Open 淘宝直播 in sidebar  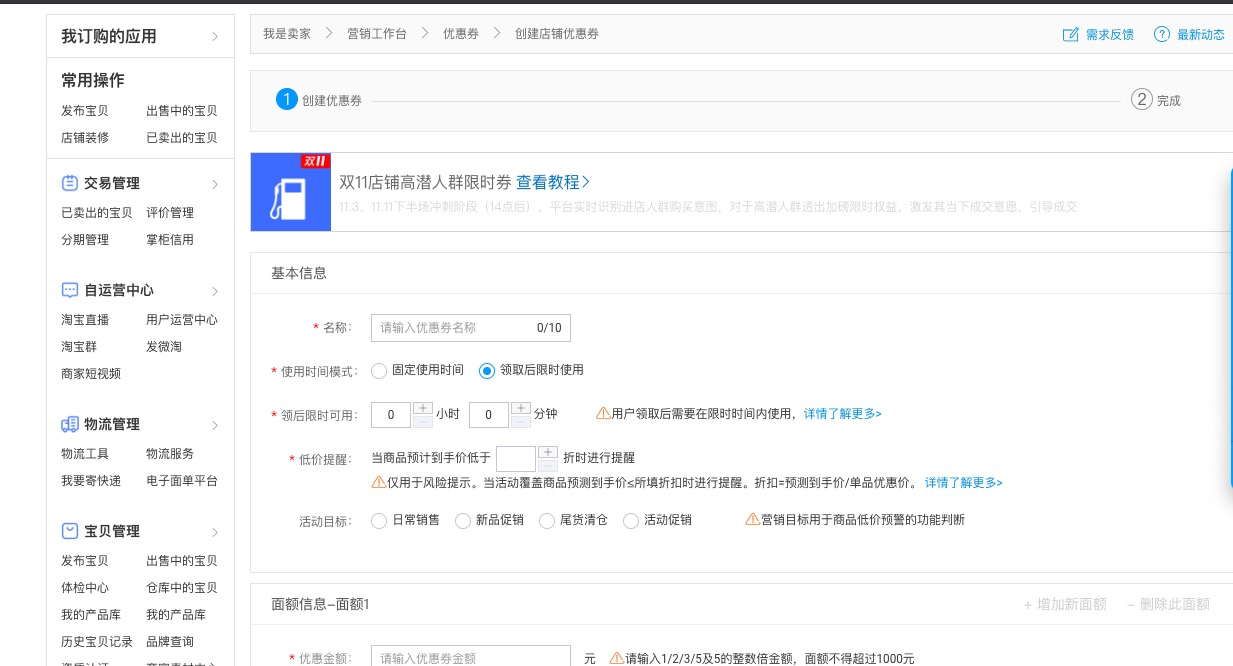[x=85, y=320]
